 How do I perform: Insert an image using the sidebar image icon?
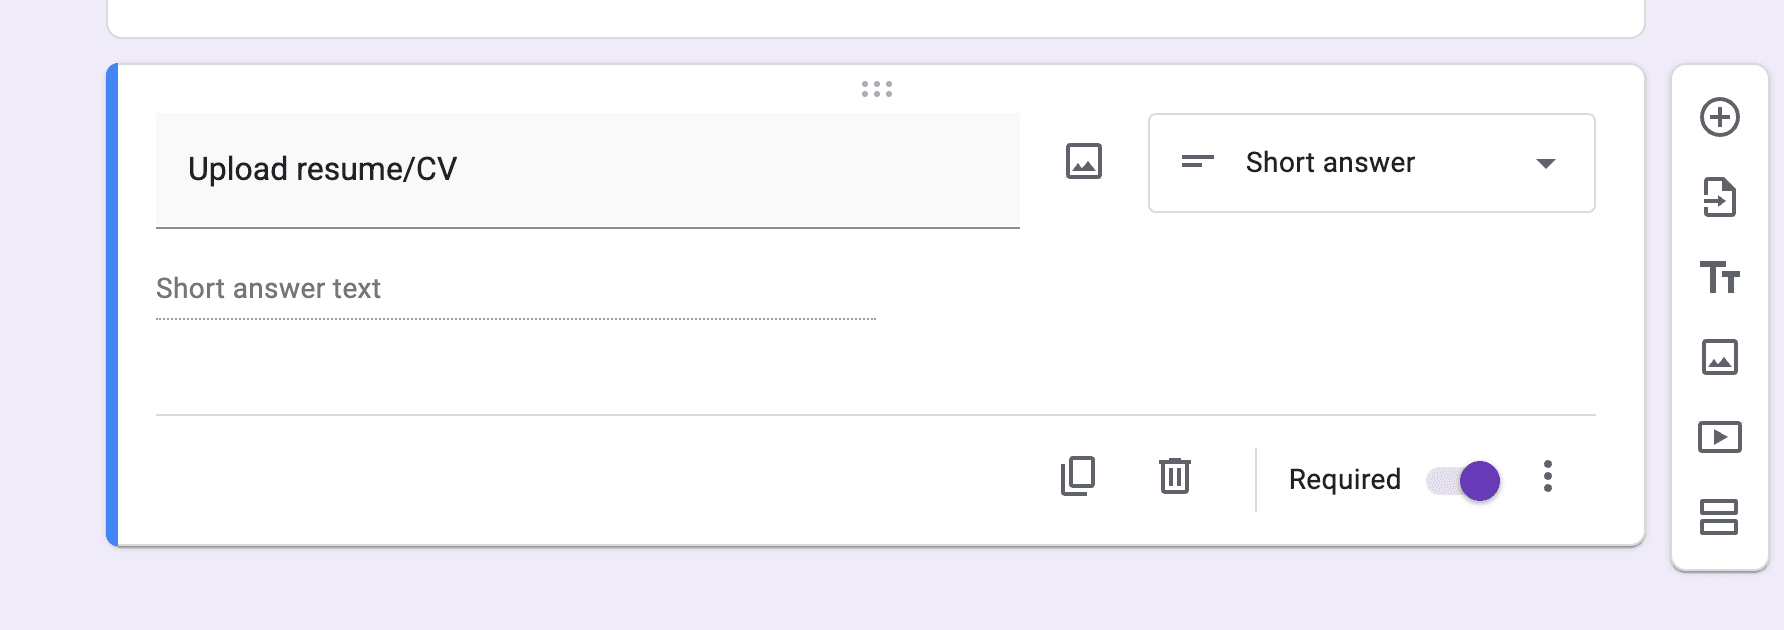[x=1719, y=359]
